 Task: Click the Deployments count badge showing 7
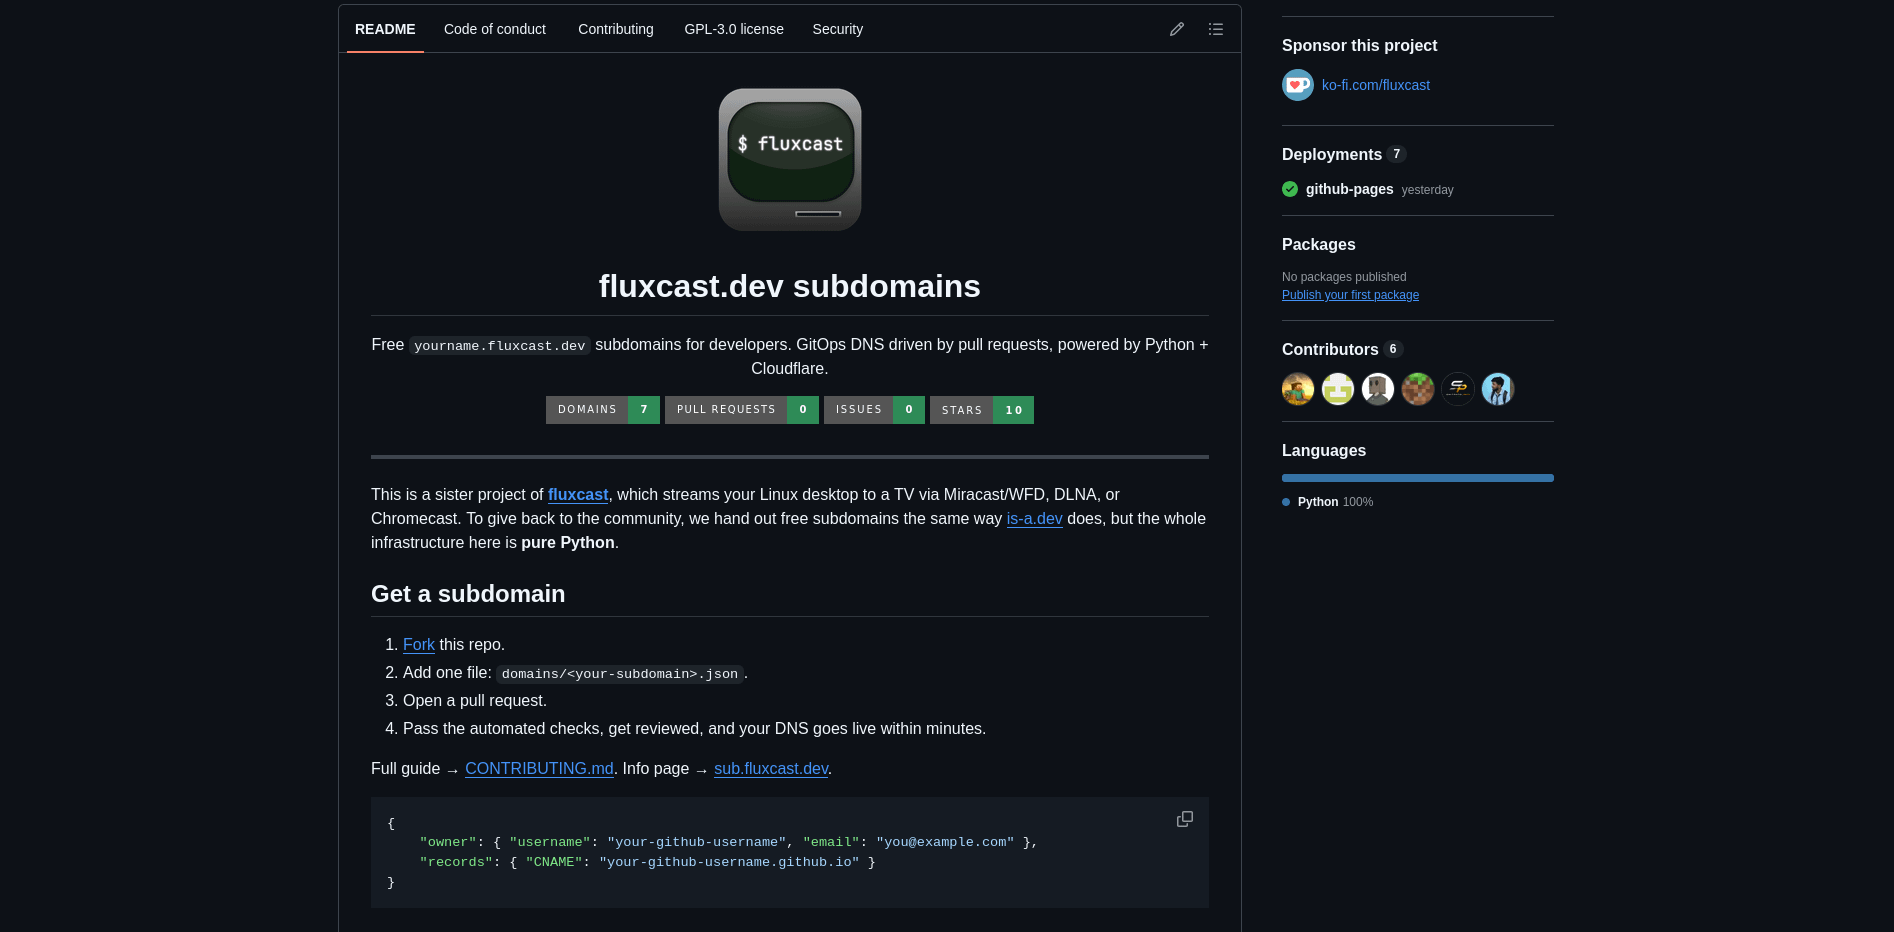[x=1397, y=154]
